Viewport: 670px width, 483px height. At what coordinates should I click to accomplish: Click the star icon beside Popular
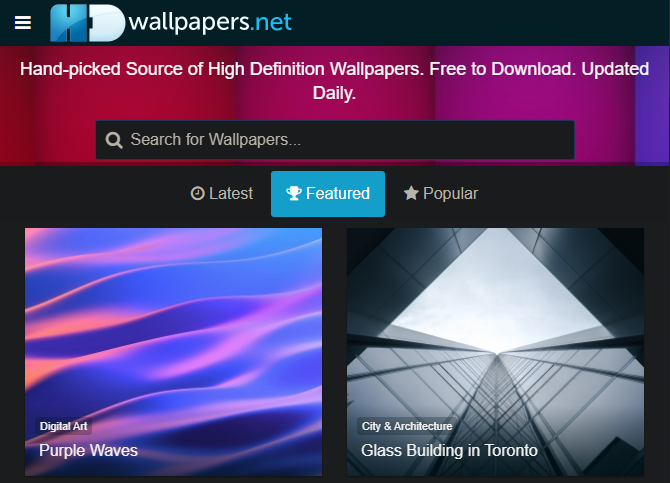[411, 193]
